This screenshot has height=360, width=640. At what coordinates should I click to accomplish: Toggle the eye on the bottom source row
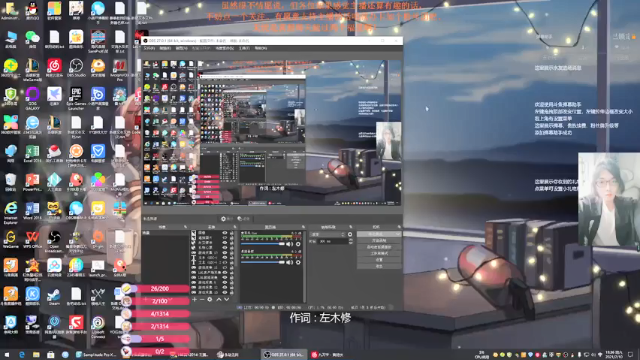tap(225, 292)
